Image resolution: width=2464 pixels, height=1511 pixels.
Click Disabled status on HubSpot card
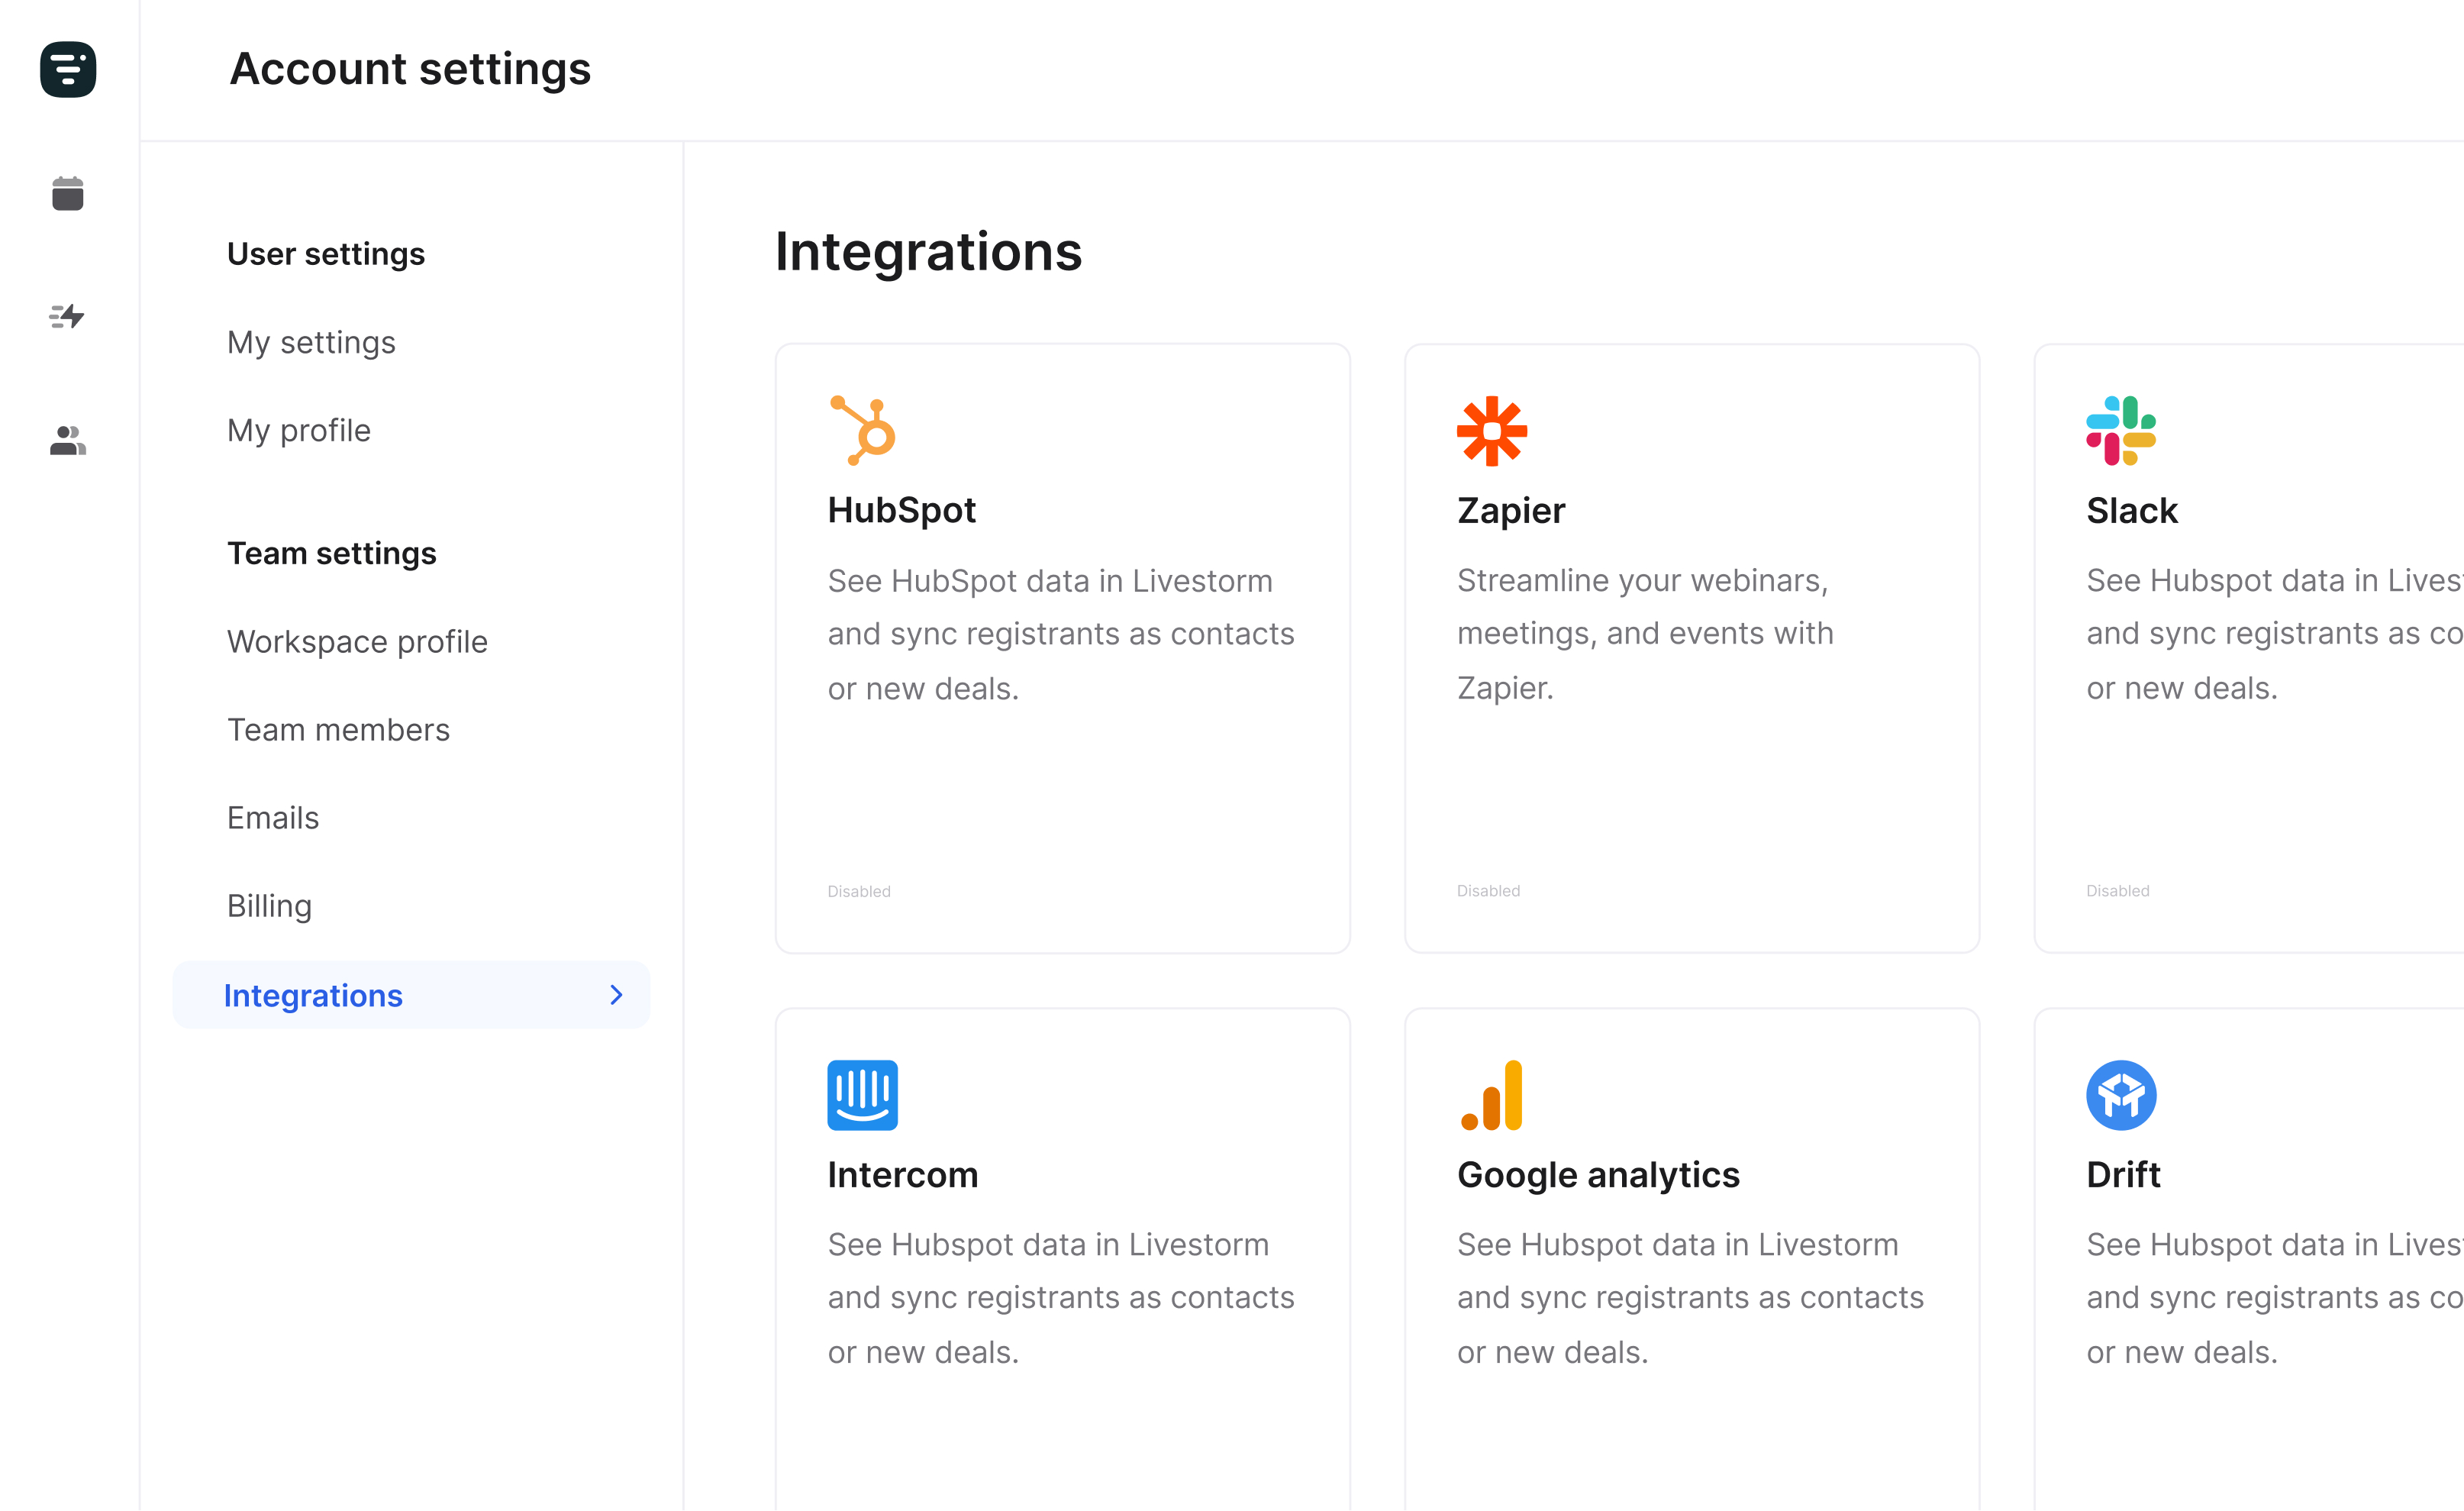859,891
